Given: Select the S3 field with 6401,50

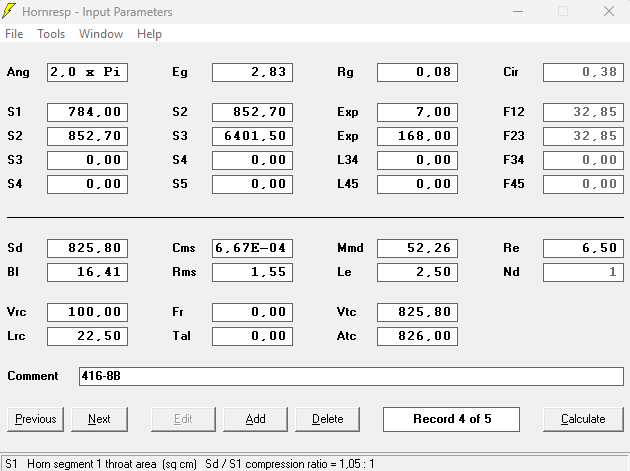Looking at the screenshot, I should click(x=252, y=136).
